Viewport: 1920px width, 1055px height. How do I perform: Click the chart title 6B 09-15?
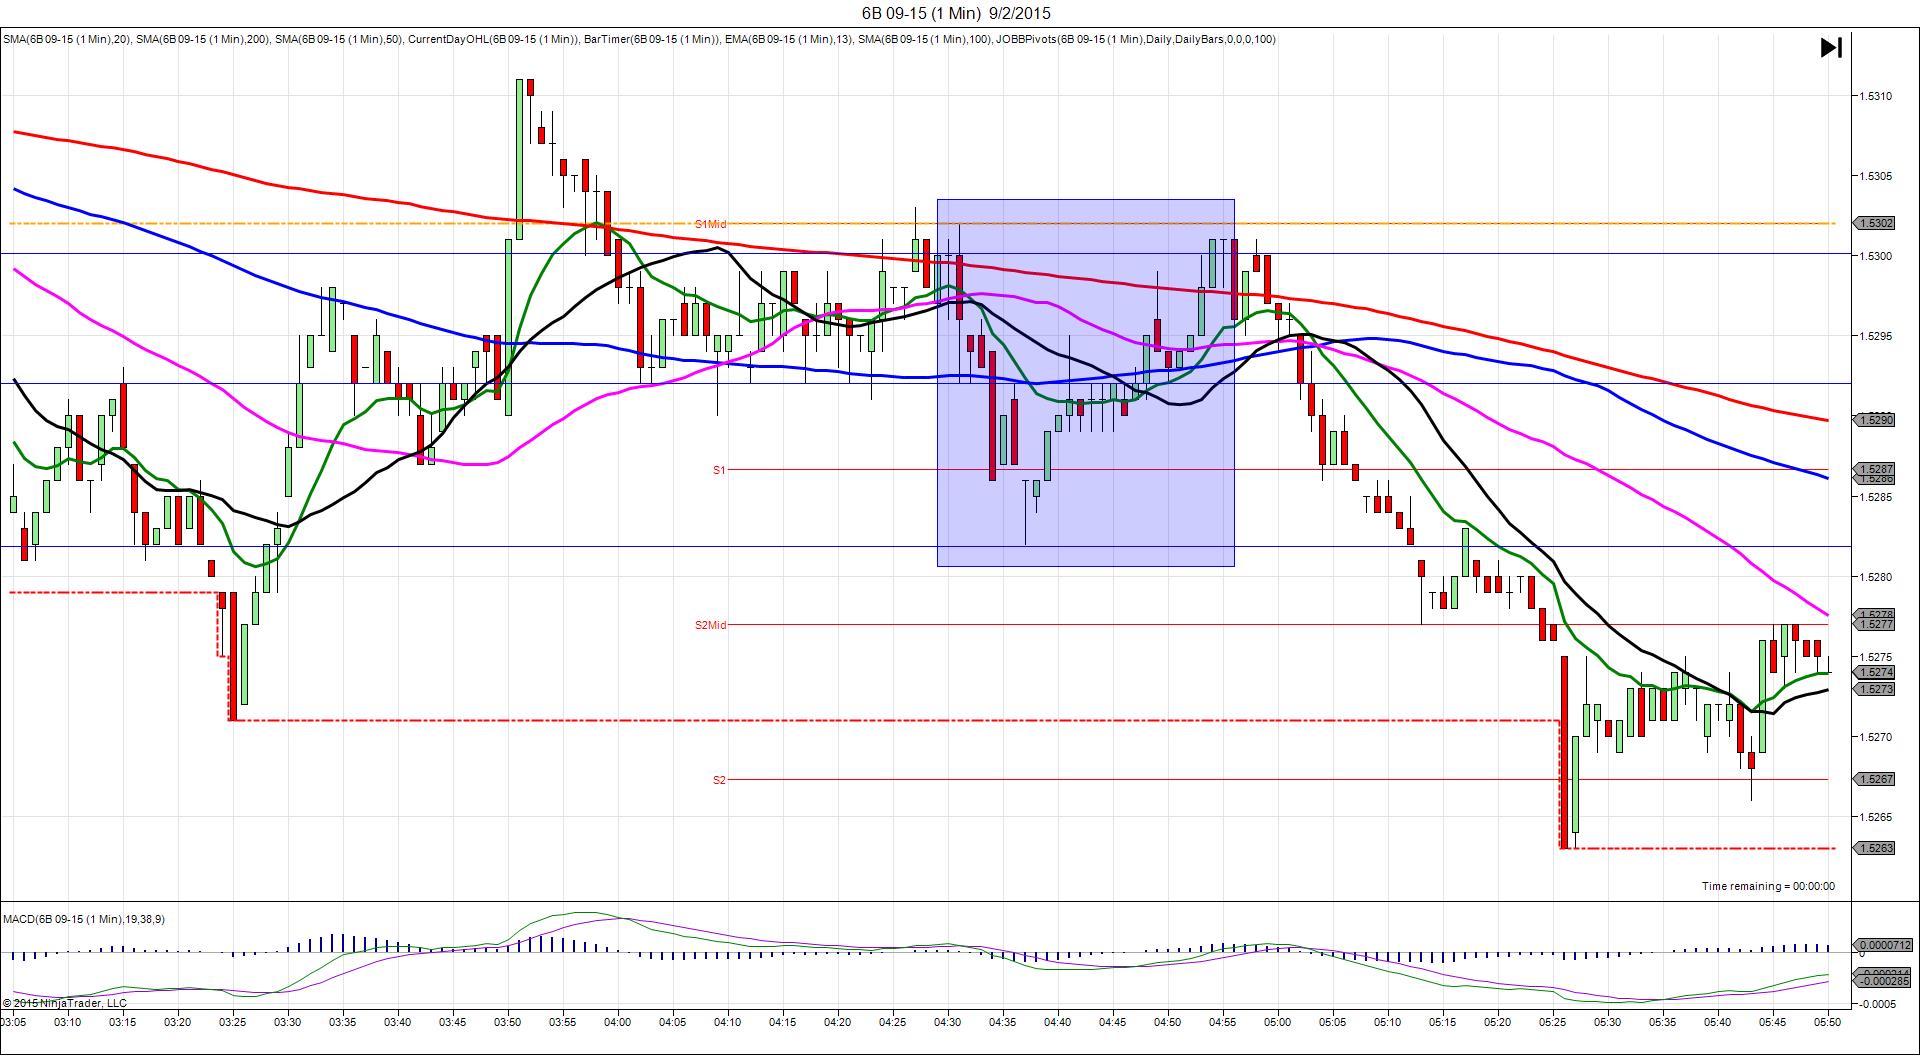pyautogui.click(x=956, y=13)
